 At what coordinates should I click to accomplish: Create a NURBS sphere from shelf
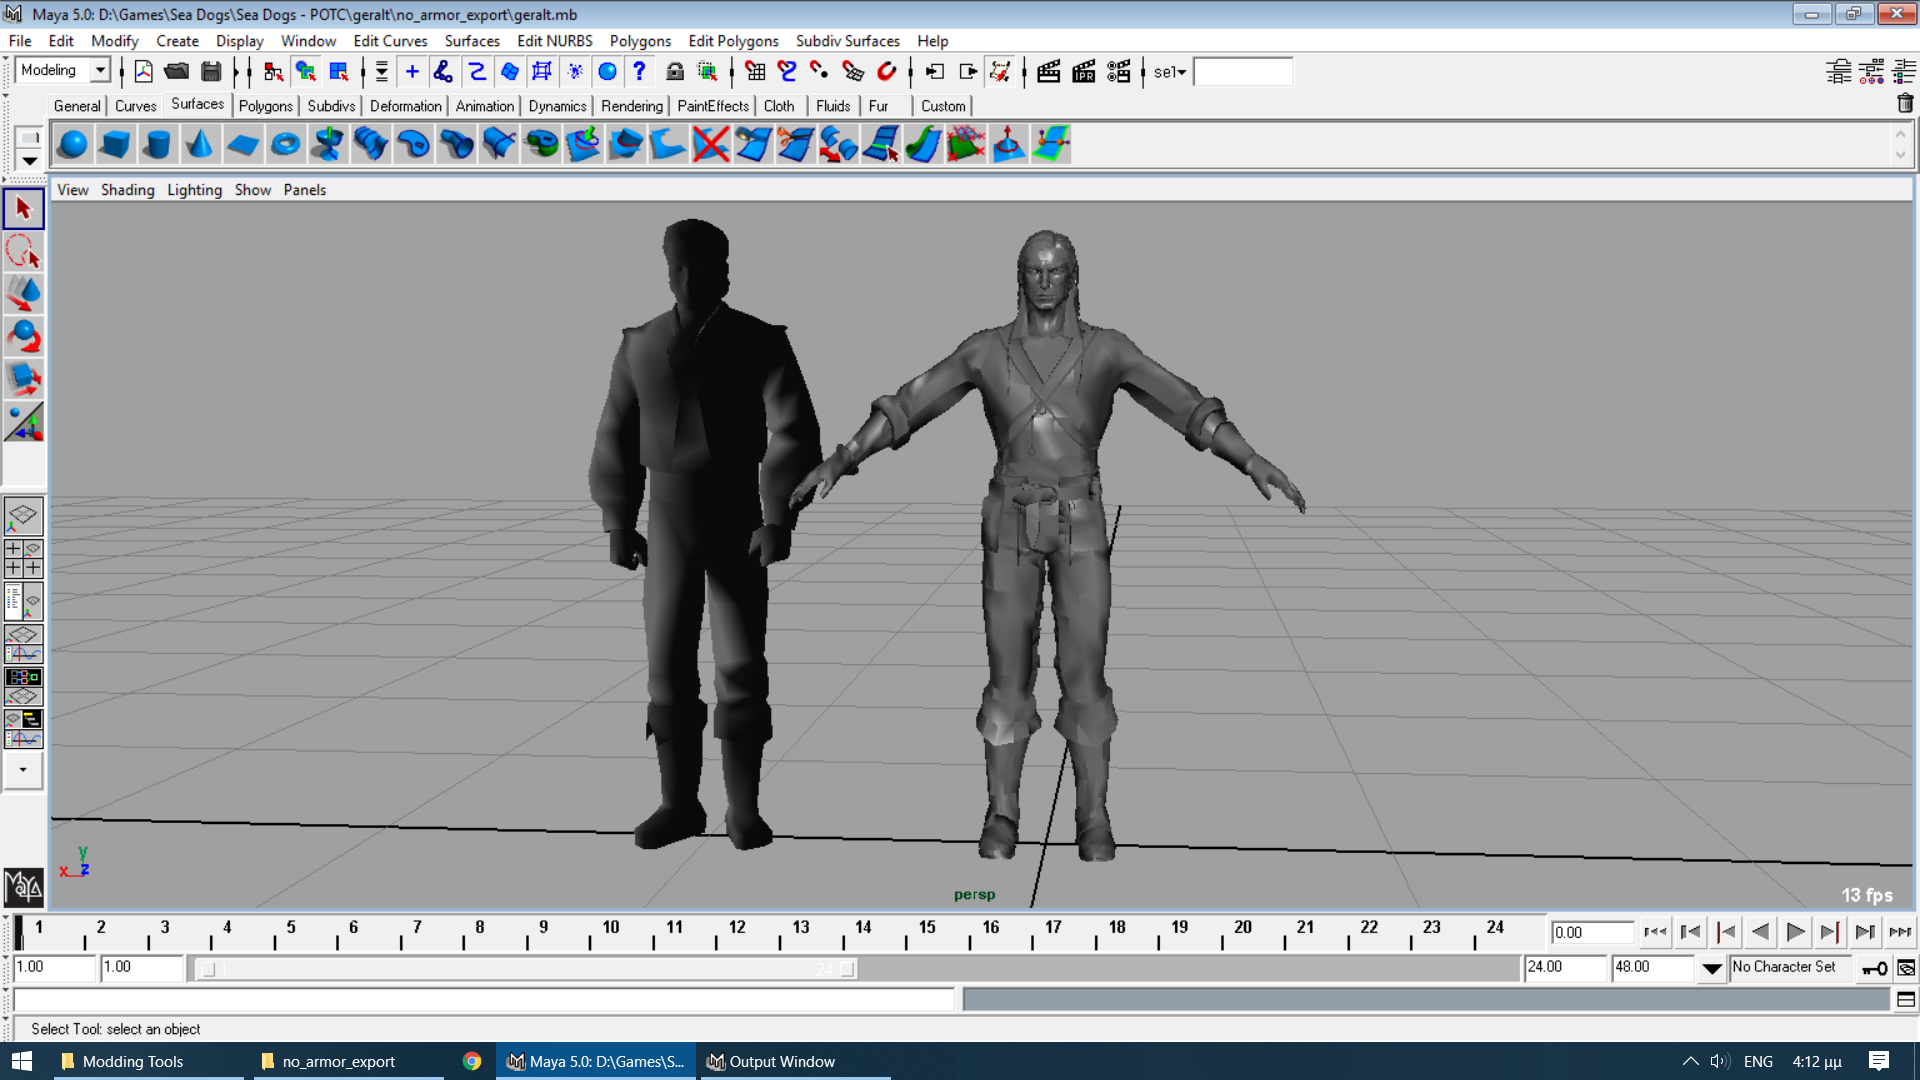pos(72,145)
